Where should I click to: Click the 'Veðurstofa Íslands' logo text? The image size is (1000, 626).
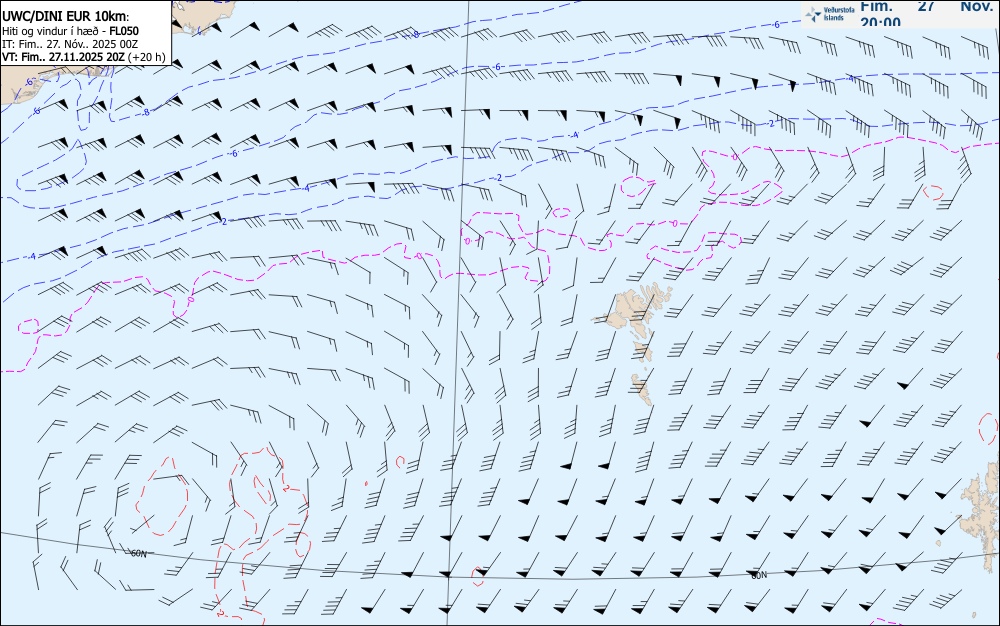click(x=839, y=14)
